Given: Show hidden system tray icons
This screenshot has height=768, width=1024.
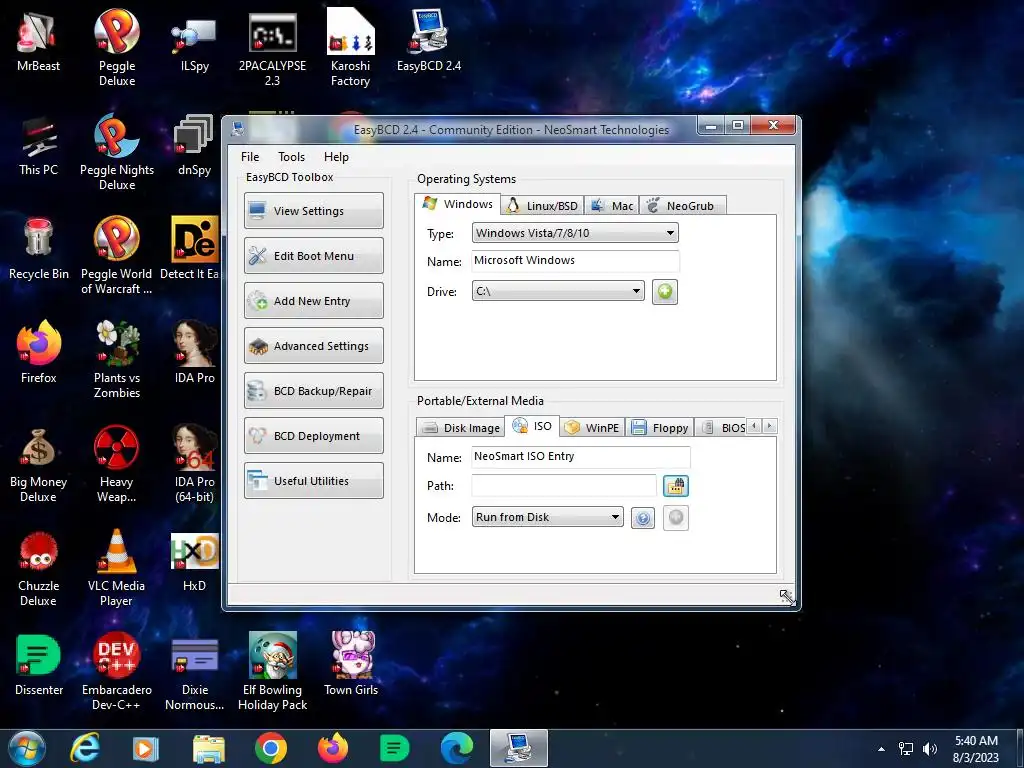Looking at the screenshot, I should pyautogui.click(x=882, y=749).
